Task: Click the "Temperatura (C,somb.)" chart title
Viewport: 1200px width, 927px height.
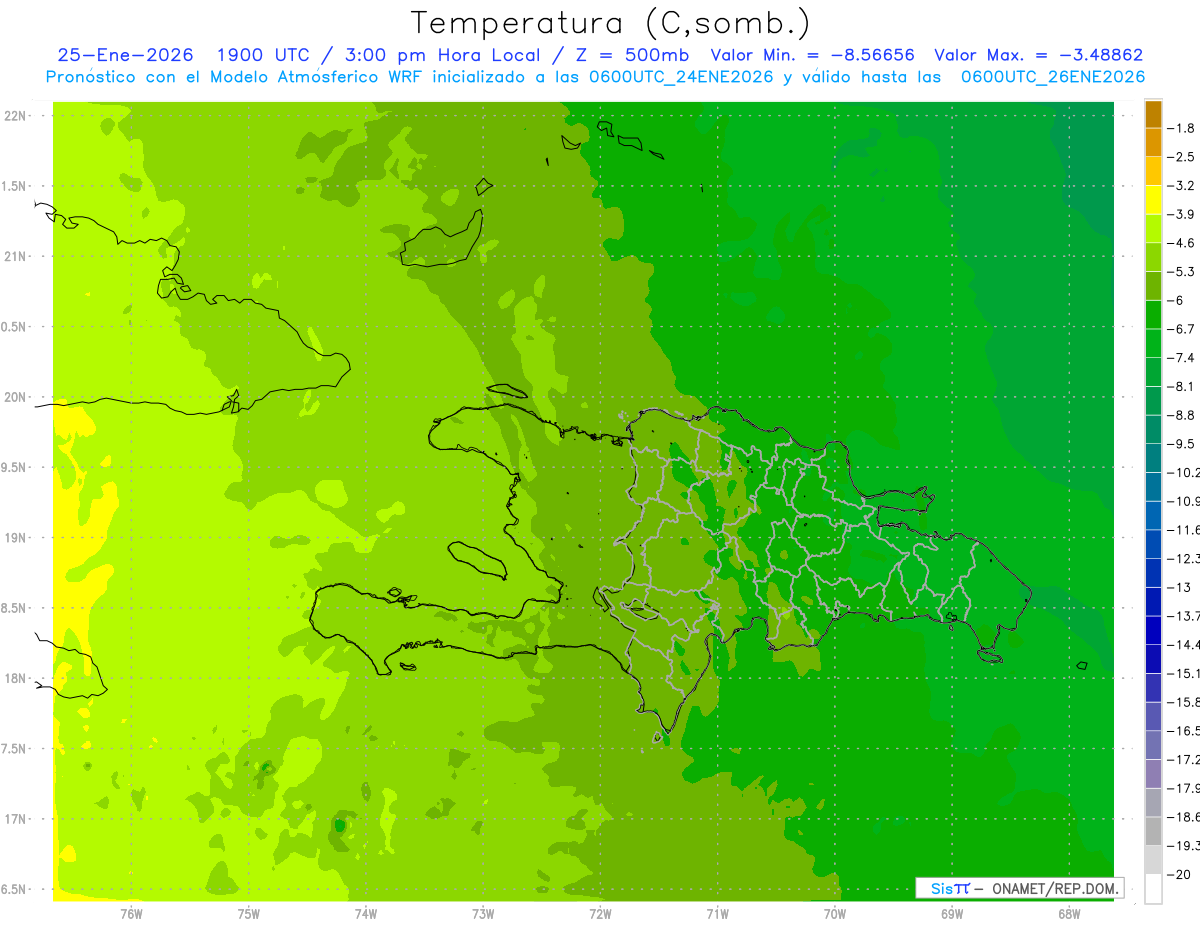Action: click(x=611, y=23)
